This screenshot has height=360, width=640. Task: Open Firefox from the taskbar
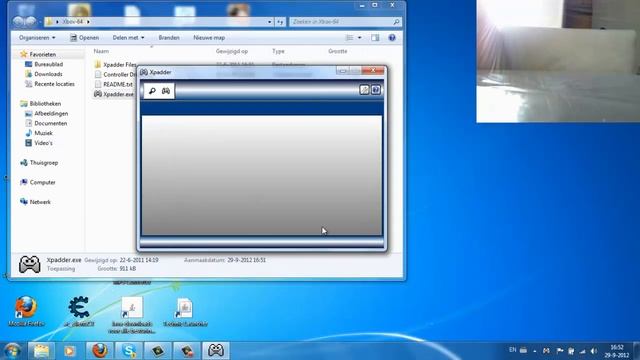tap(100, 351)
